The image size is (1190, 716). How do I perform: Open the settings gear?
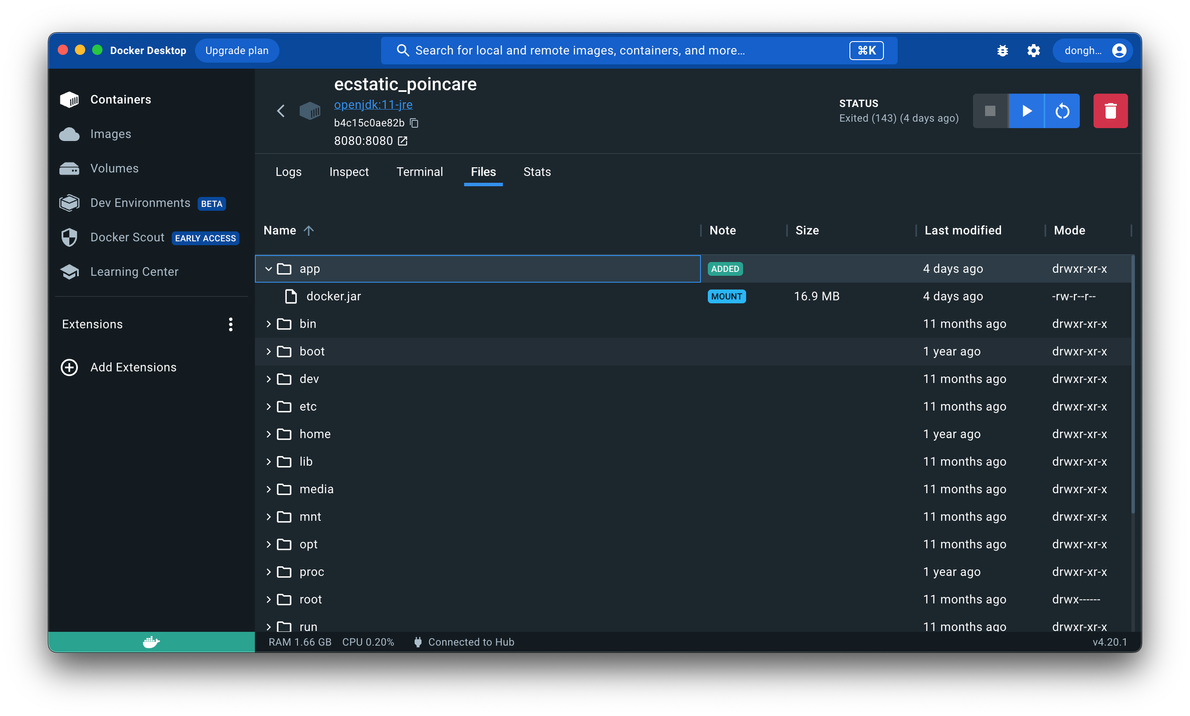pos(1034,51)
